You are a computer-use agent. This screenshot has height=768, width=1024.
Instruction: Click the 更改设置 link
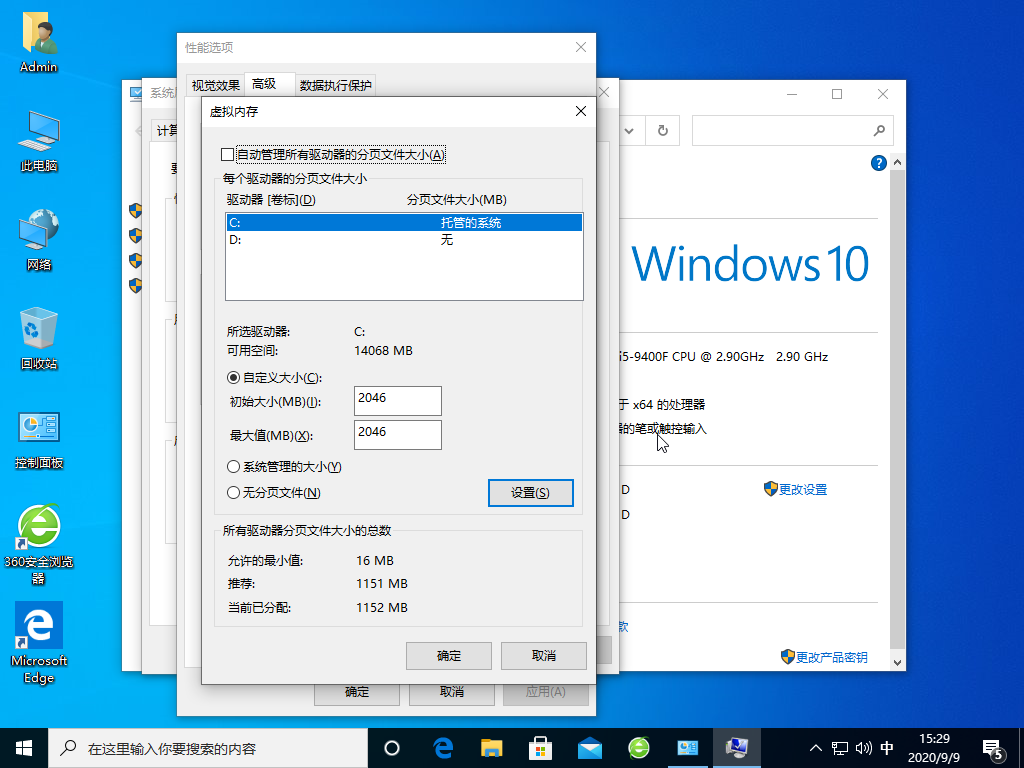[802, 490]
